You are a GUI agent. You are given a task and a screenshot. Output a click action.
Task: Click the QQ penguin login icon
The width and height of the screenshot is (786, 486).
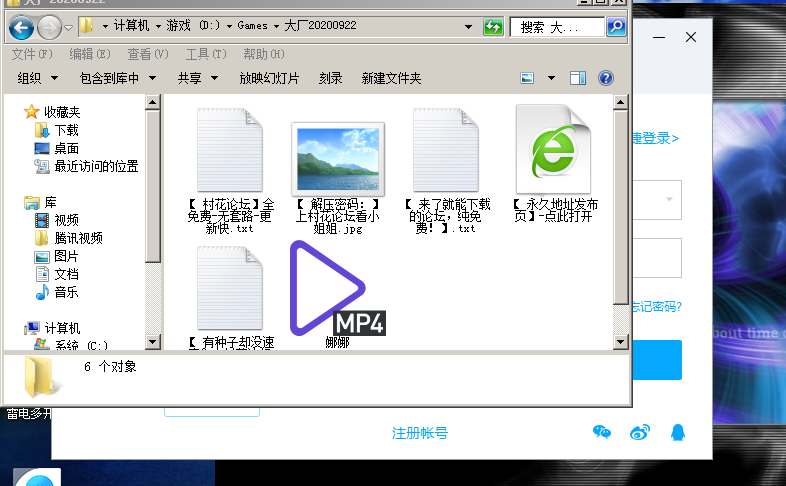[x=678, y=432]
